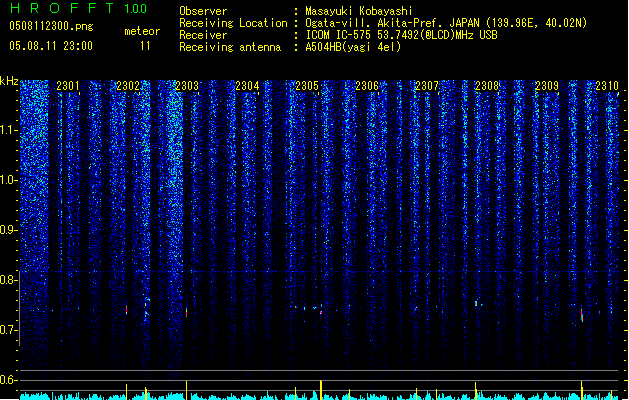Click the 0.8 kHz axis label
629x400 pixels.
coord(9,280)
